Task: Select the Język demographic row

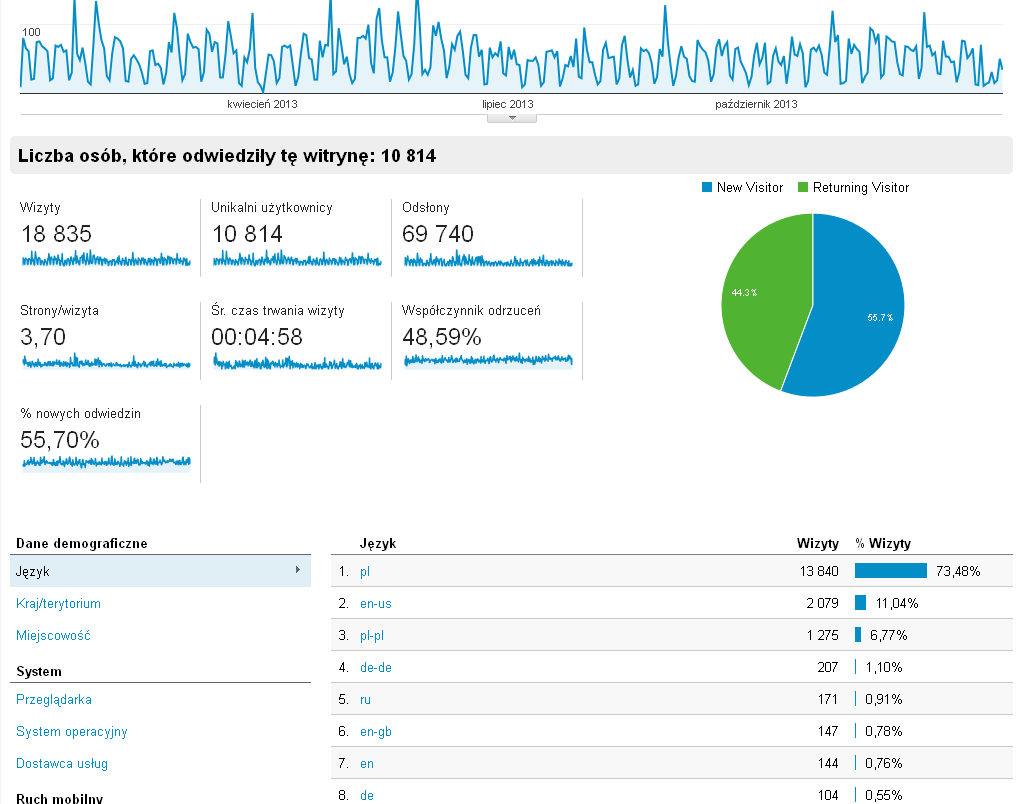Action: pyautogui.click(x=160, y=571)
